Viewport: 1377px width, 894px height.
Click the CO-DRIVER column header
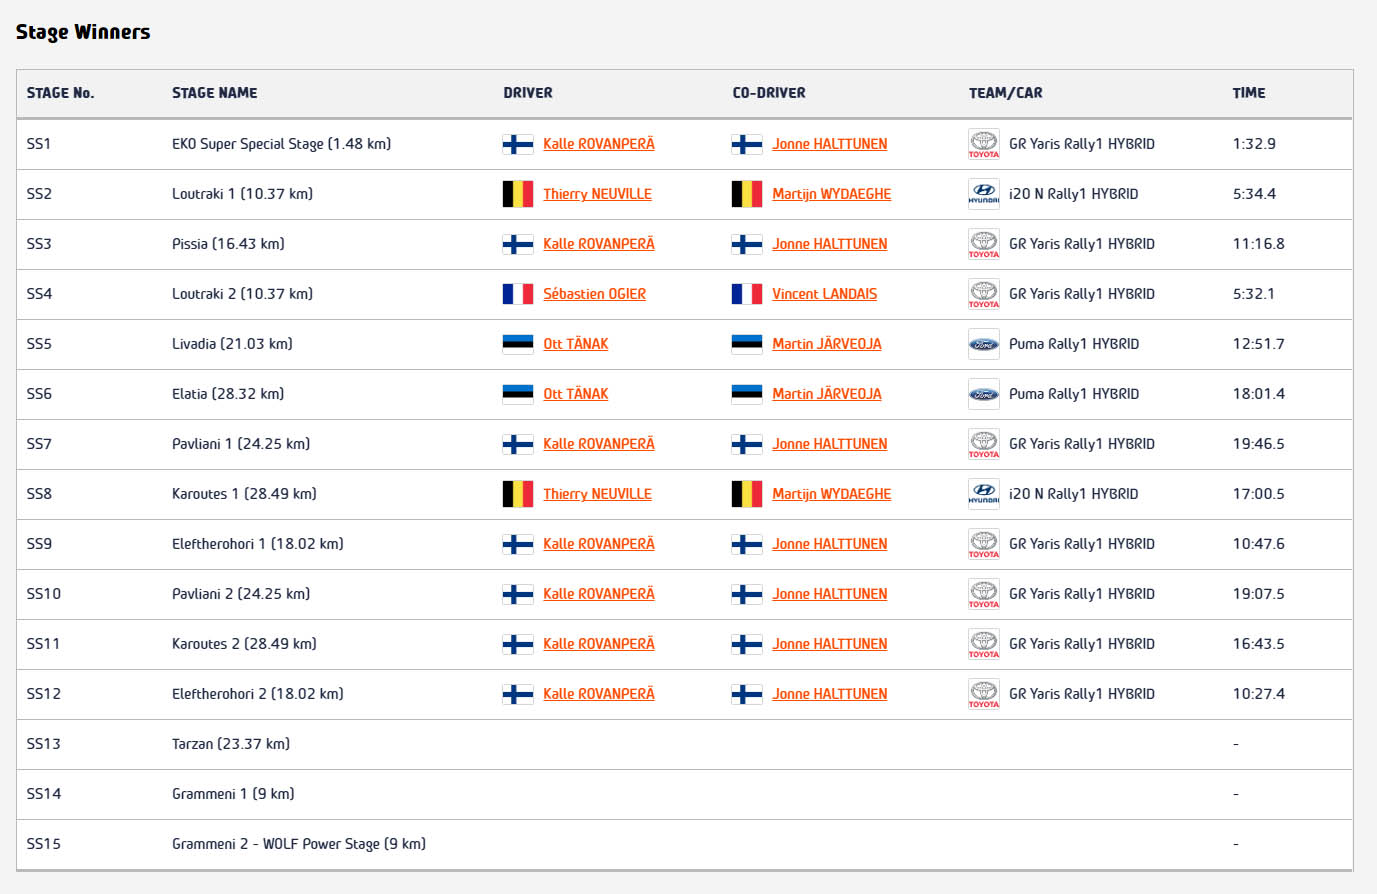coord(769,93)
